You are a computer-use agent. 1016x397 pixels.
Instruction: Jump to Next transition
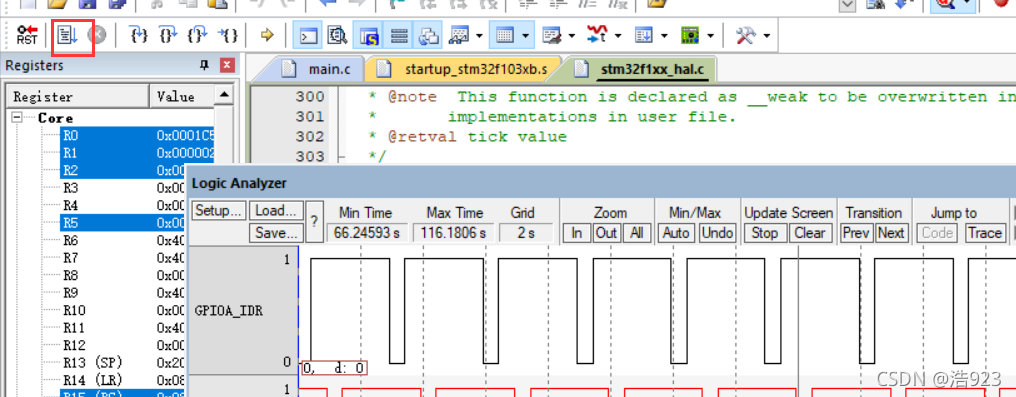(x=891, y=233)
